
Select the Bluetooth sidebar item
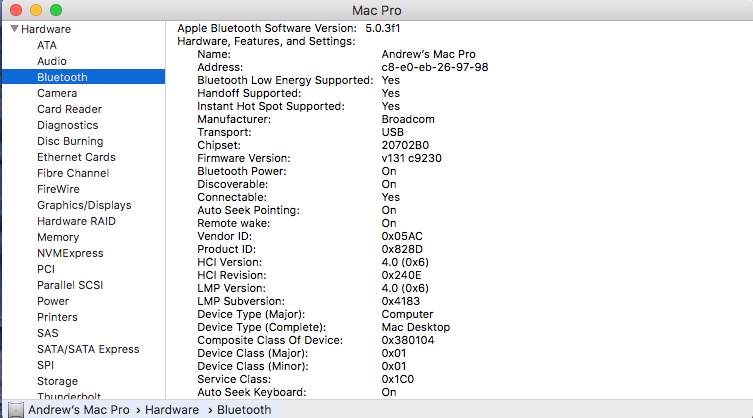coord(84,77)
